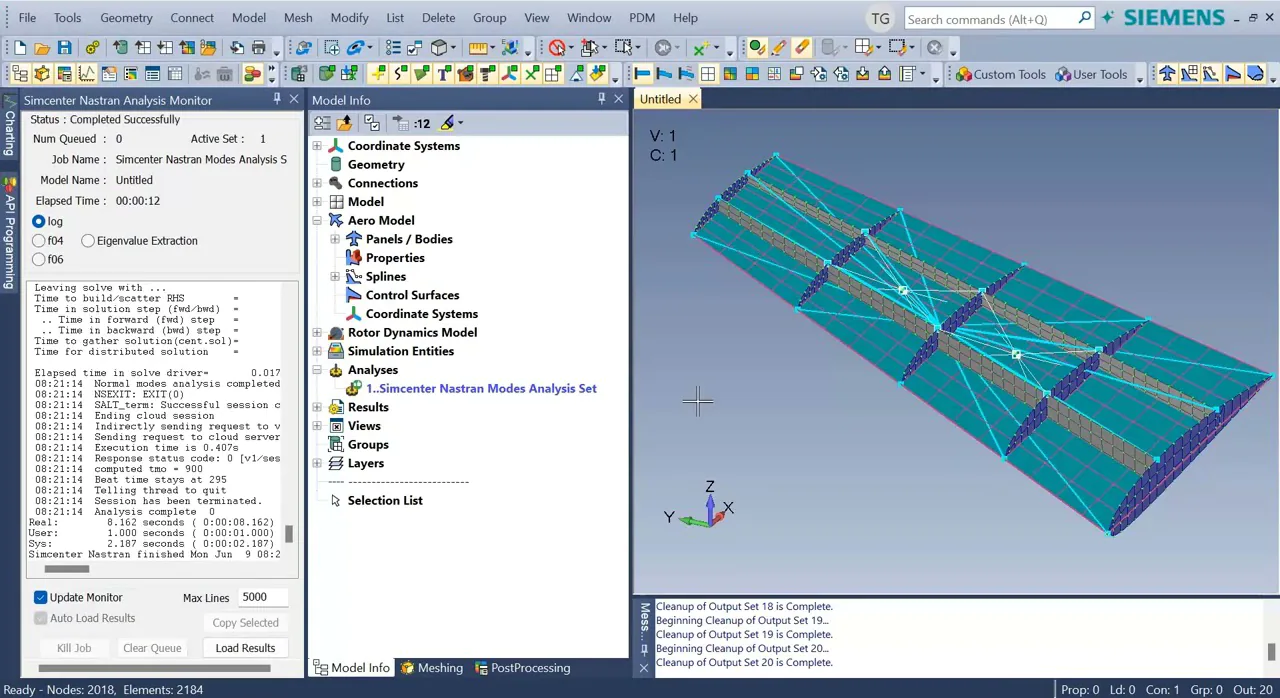Click the checkboxes icon in Model Info toolbar

point(371,123)
